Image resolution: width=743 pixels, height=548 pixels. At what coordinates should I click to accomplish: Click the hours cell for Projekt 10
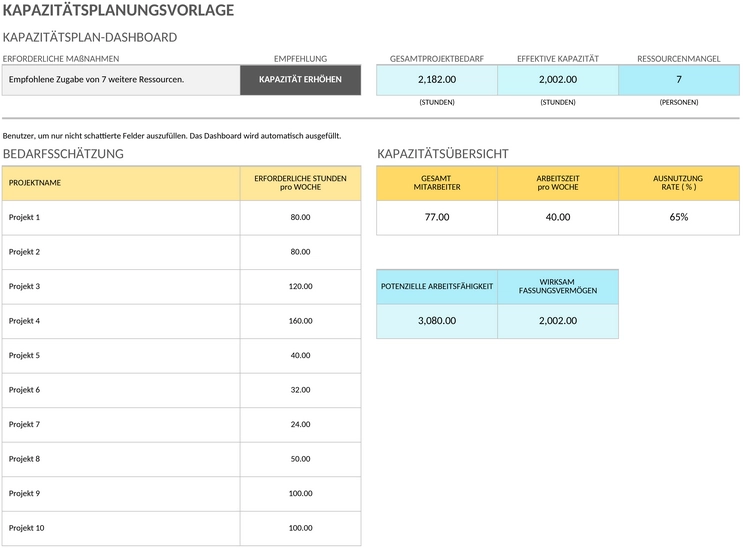click(300, 529)
